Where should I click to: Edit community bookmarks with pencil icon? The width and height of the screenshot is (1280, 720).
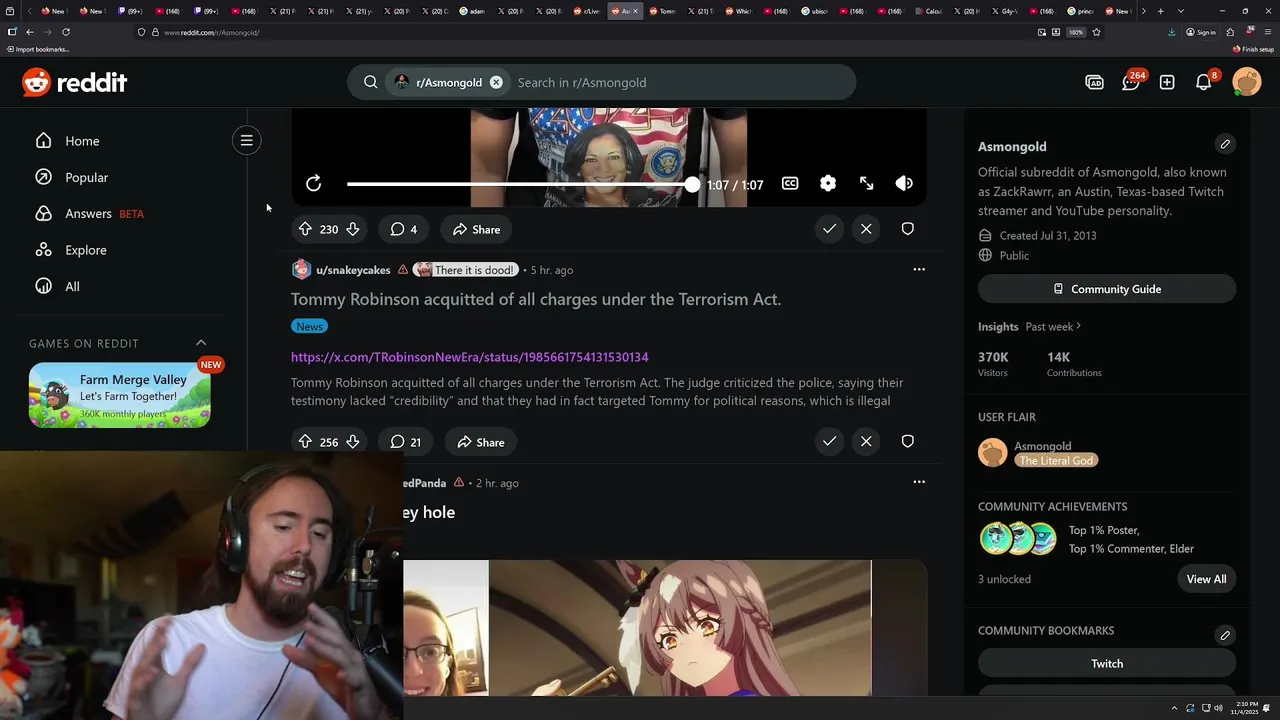(x=1225, y=635)
